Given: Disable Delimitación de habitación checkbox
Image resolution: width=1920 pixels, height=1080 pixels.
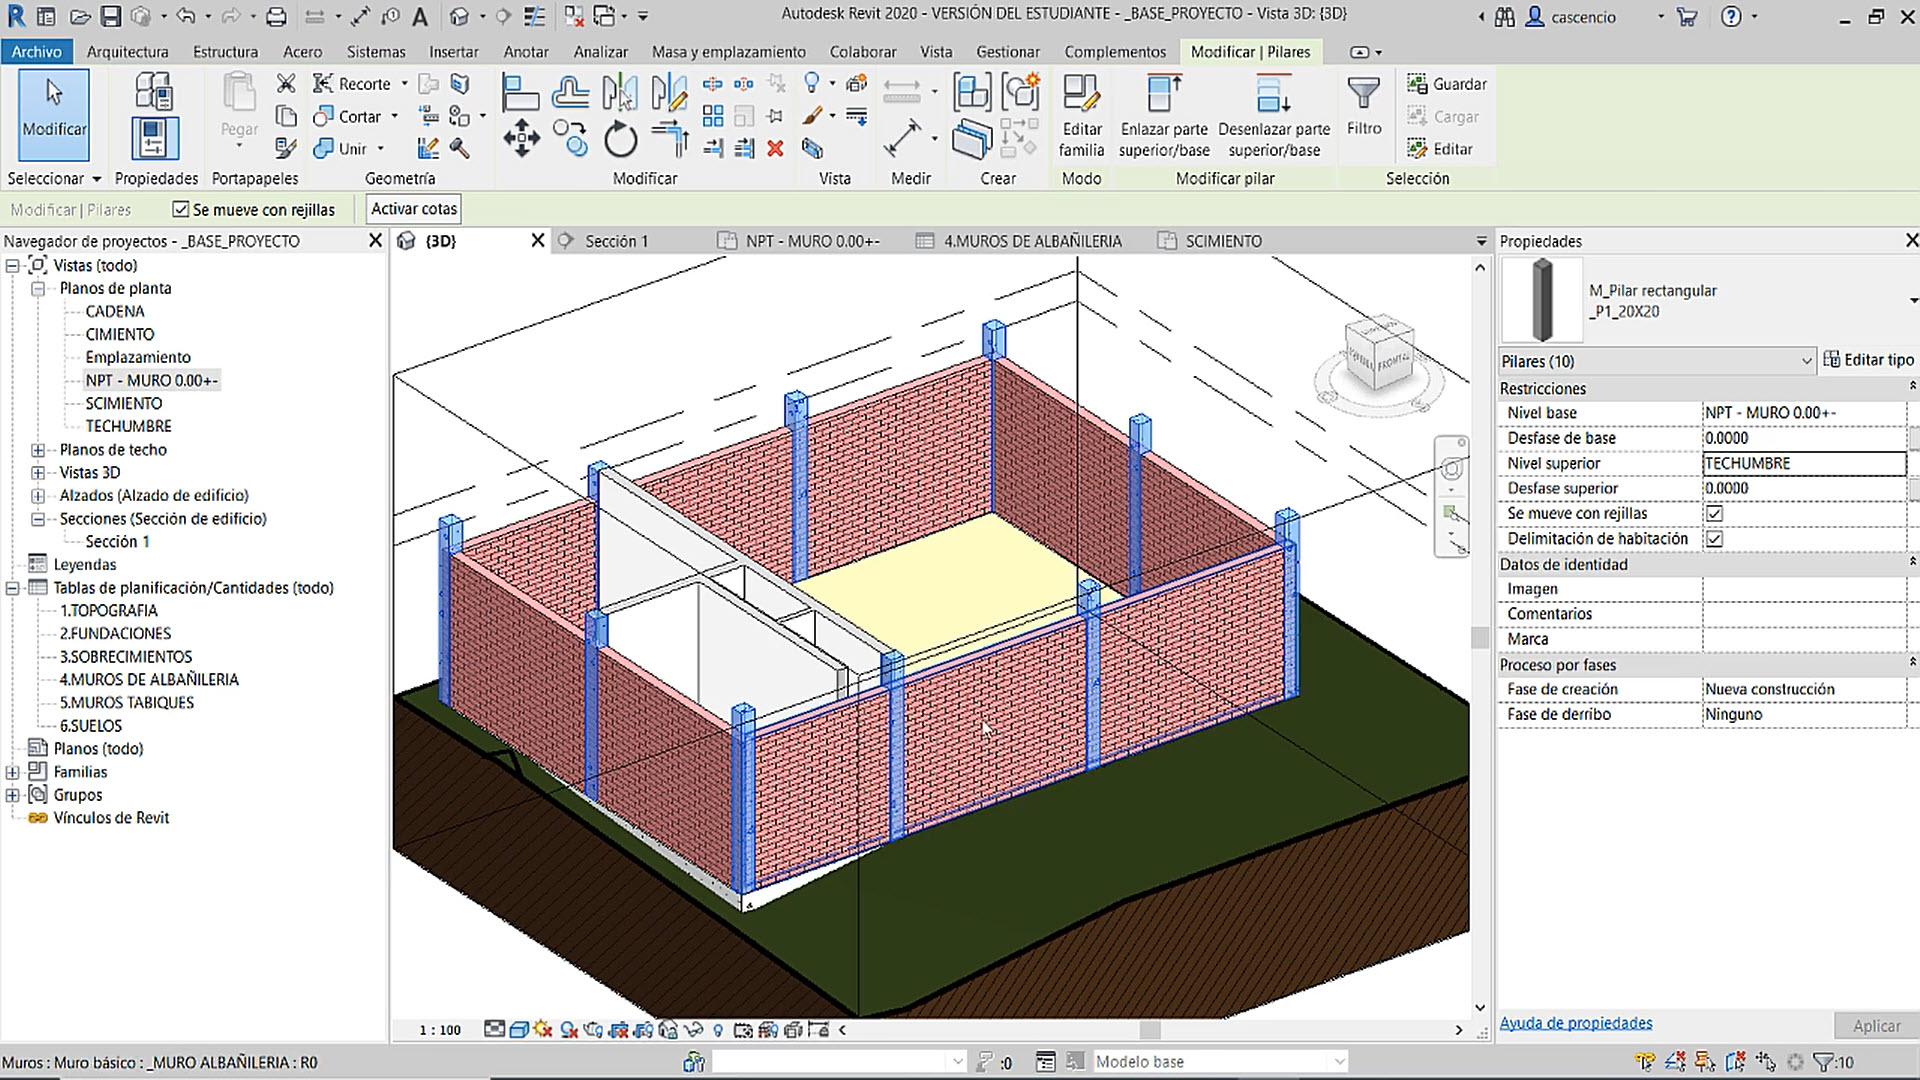Looking at the screenshot, I should click(x=1714, y=538).
